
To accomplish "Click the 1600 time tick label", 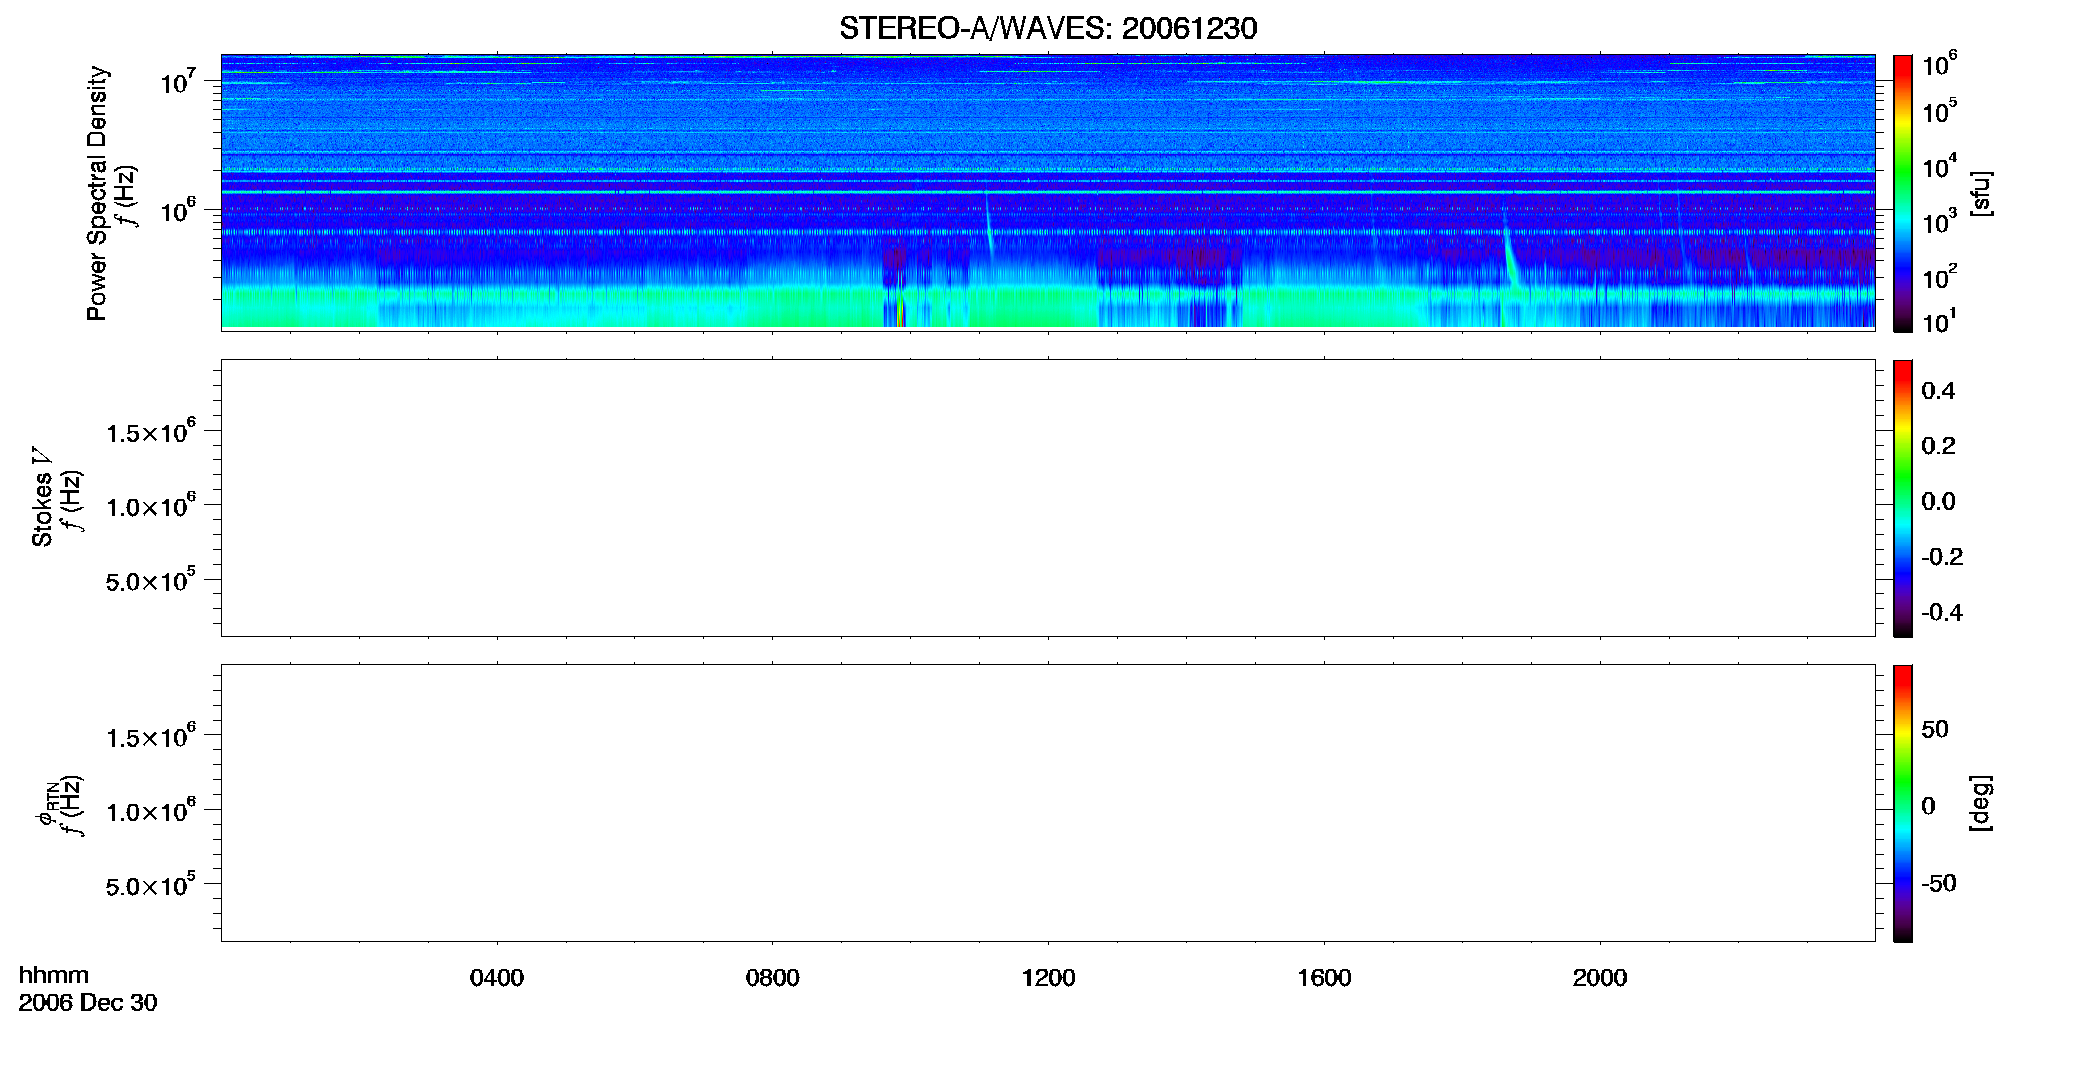I will [x=1324, y=978].
